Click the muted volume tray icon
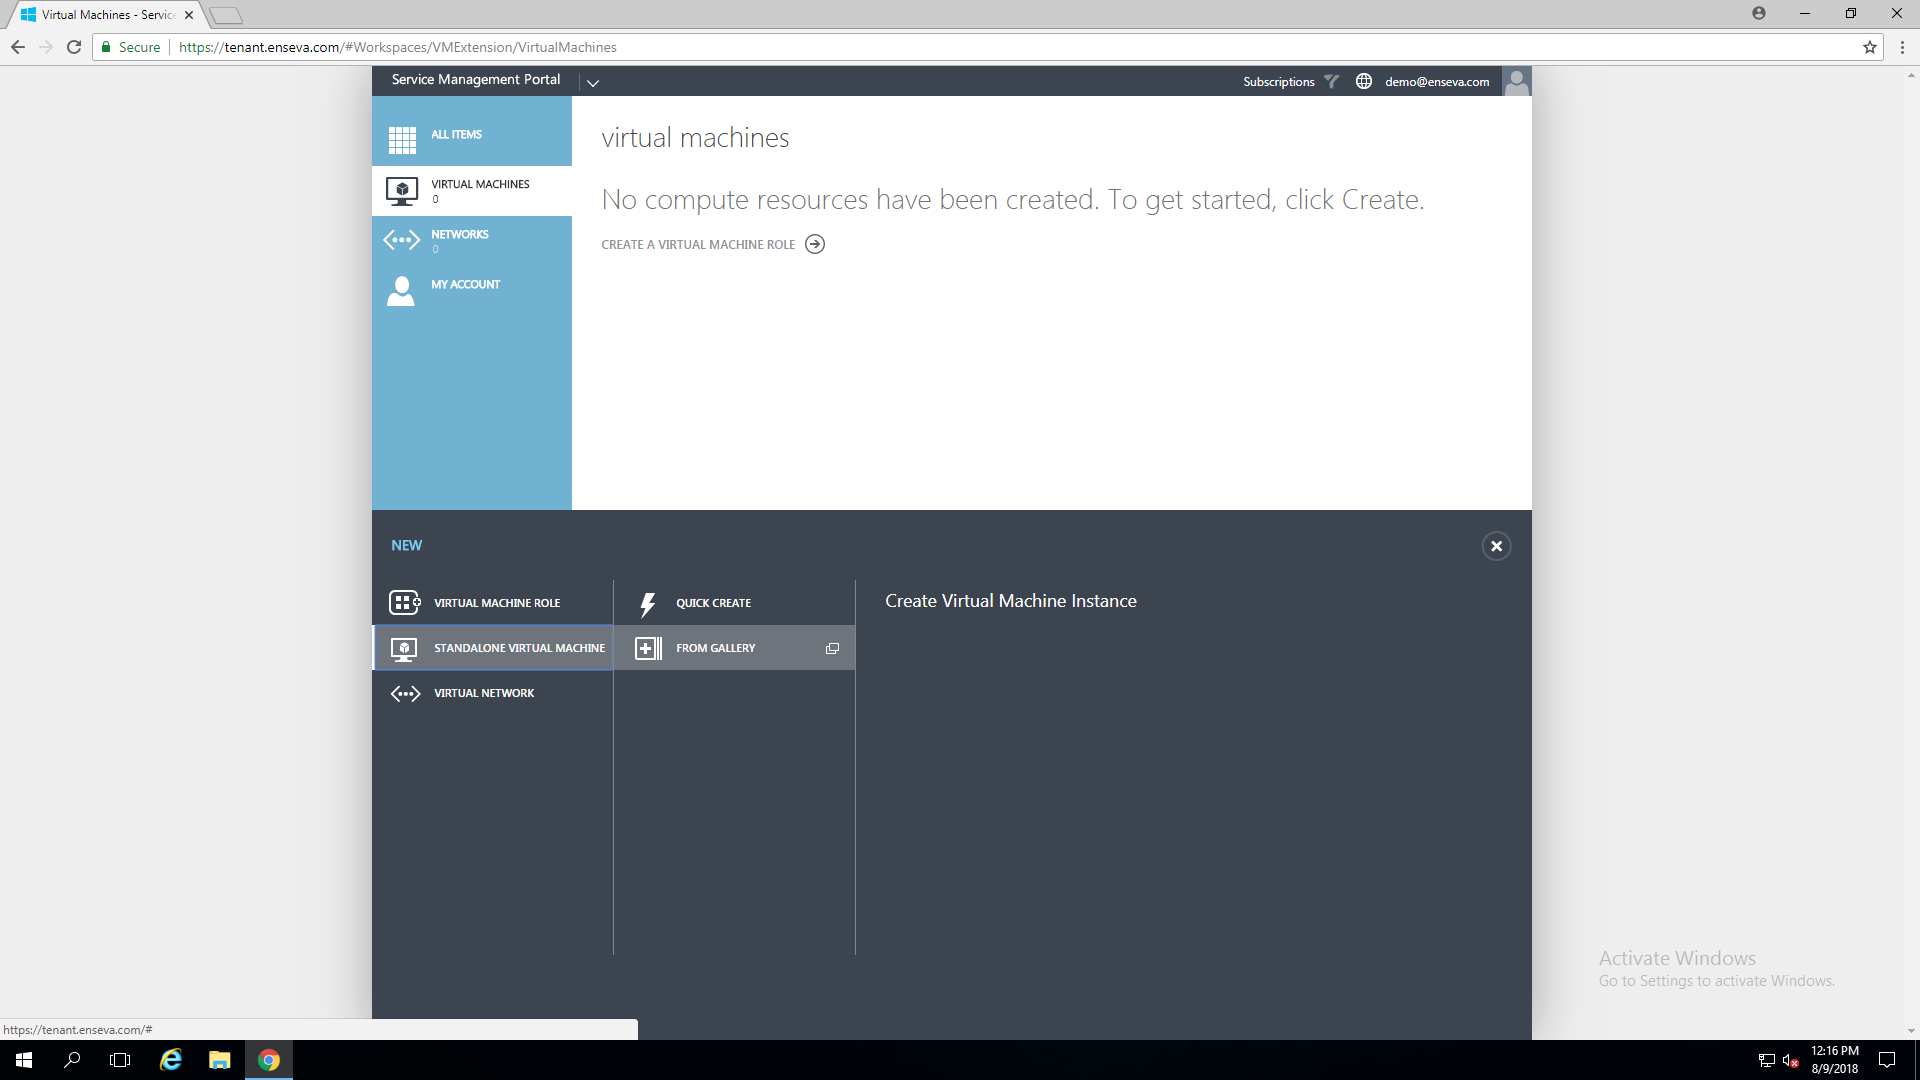 tap(1790, 1060)
